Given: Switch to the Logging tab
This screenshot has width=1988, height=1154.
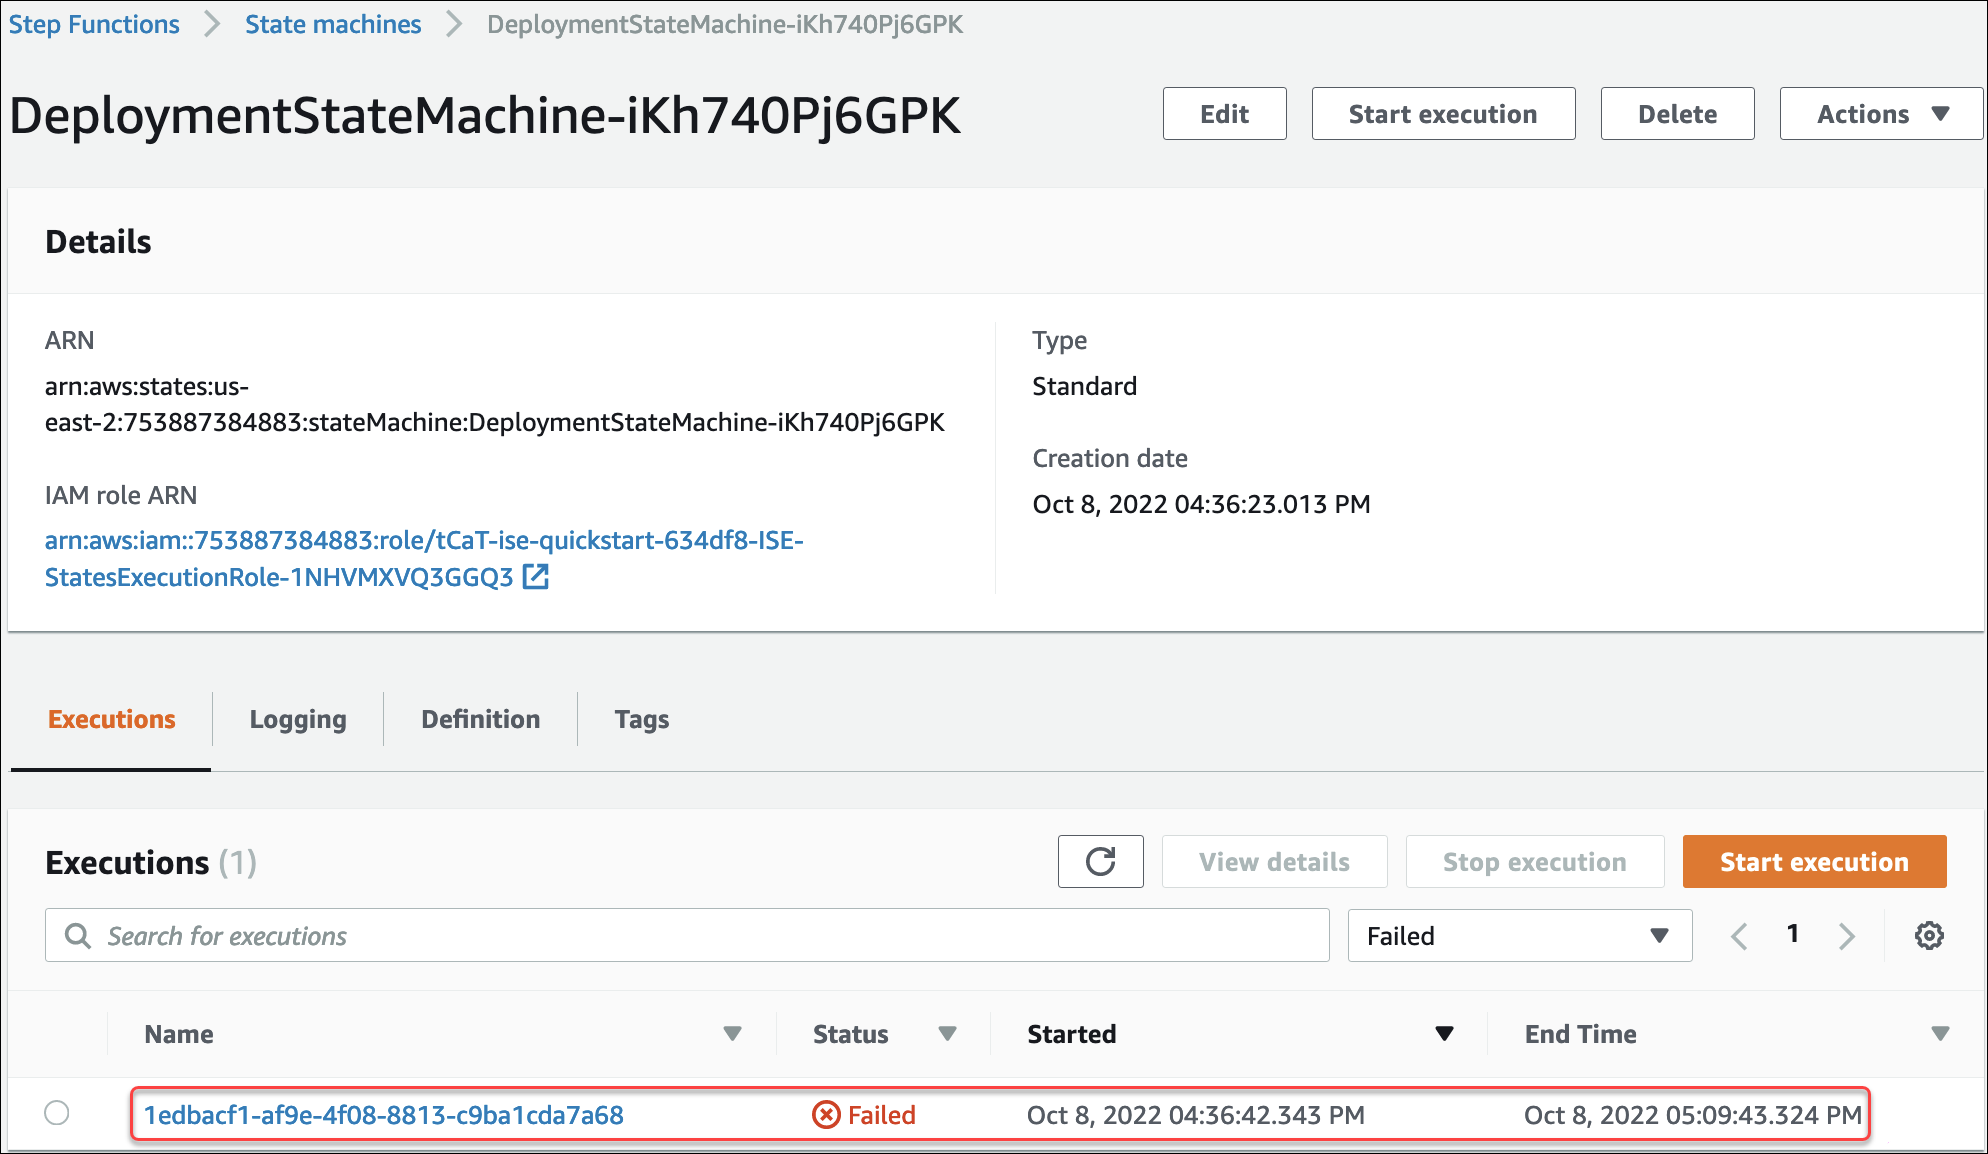Looking at the screenshot, I should point(298,719).
